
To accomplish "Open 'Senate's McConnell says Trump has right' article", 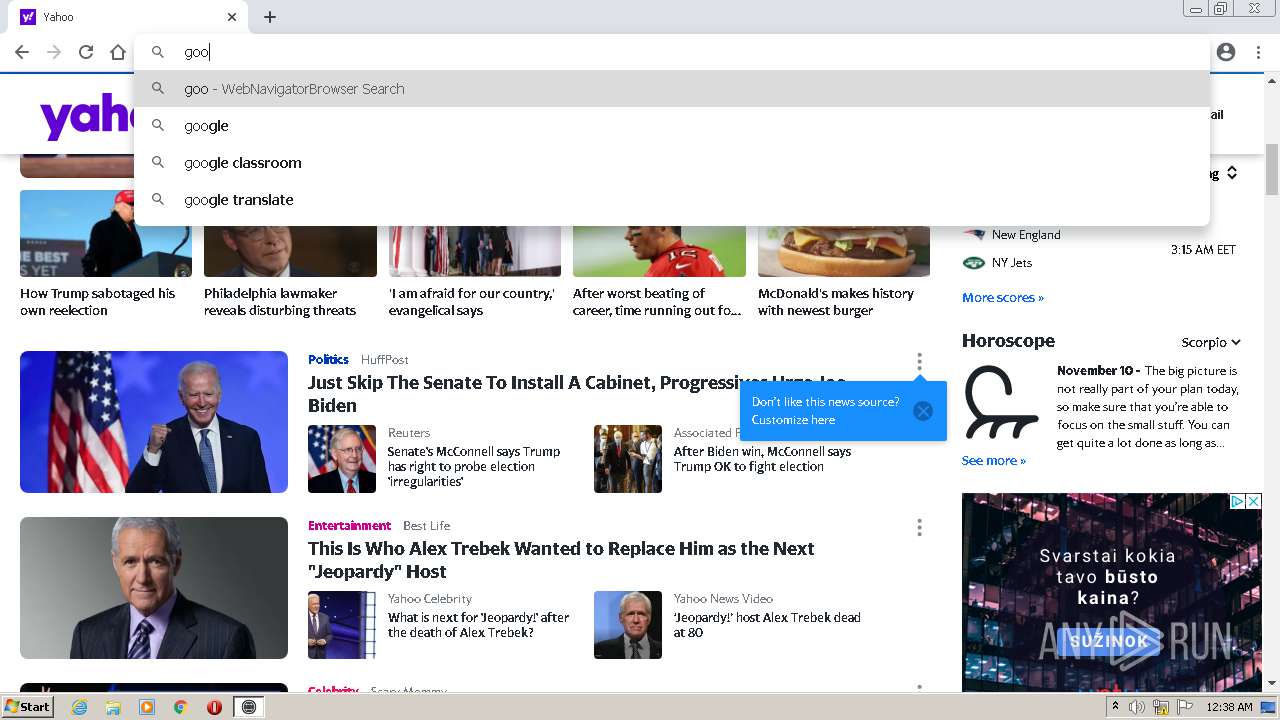I will [474, 466].
